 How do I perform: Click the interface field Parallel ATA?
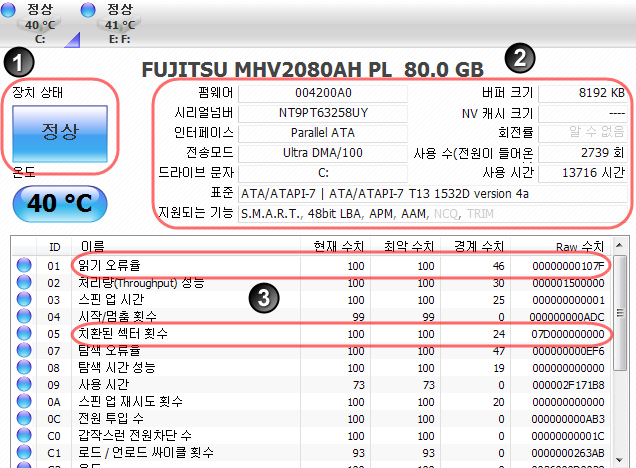(323, 133)
